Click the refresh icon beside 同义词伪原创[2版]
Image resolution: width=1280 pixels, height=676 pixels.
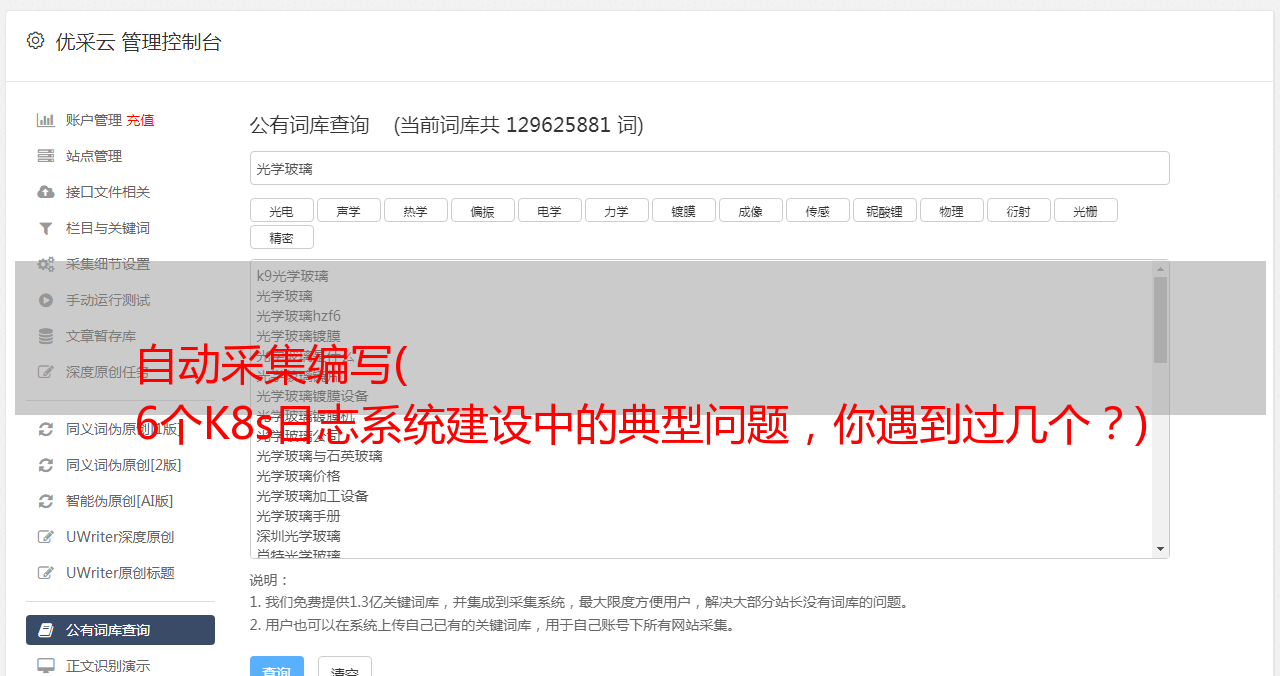coord(46,465)
